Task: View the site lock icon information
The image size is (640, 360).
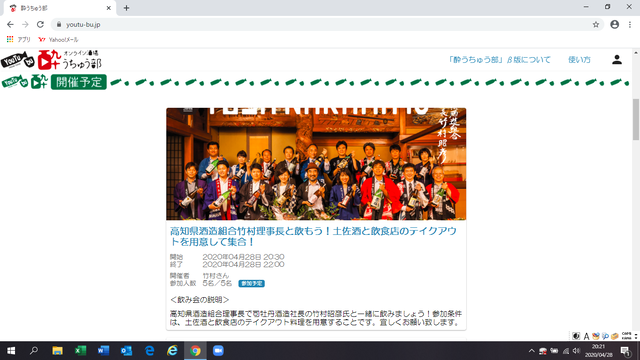Action: [59, 24]
